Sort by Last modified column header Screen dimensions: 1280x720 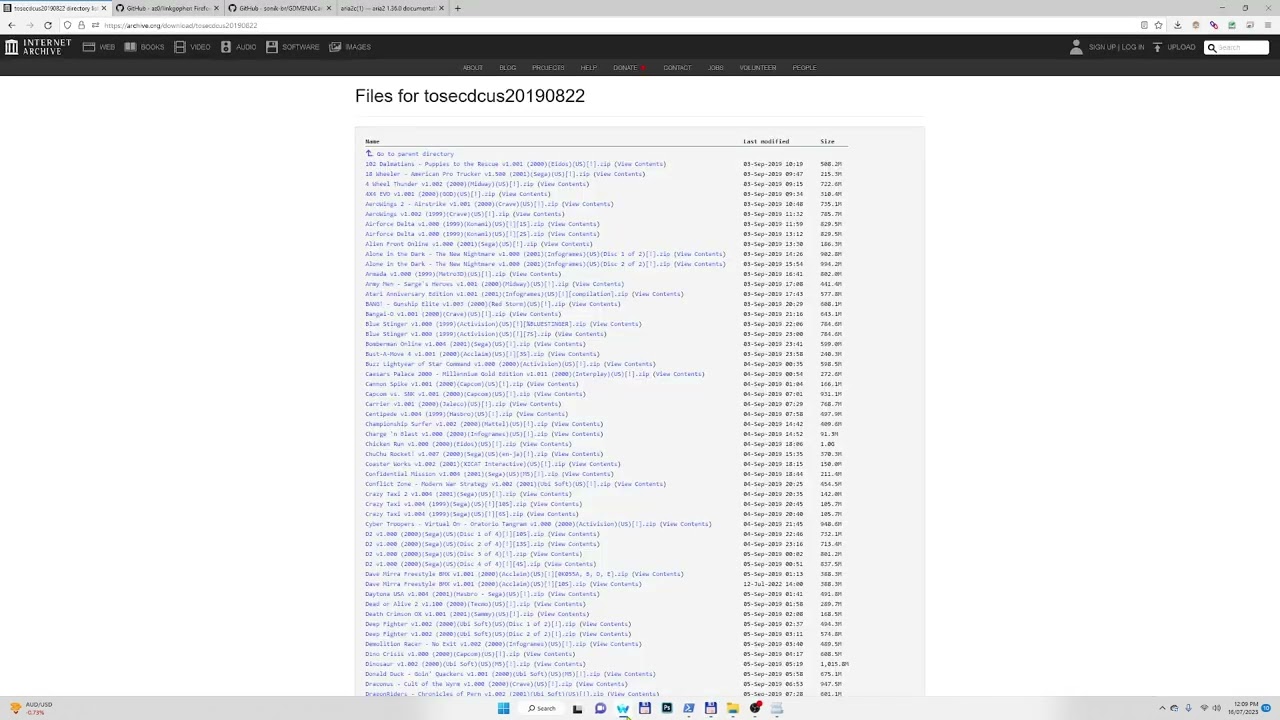(766, 142)
